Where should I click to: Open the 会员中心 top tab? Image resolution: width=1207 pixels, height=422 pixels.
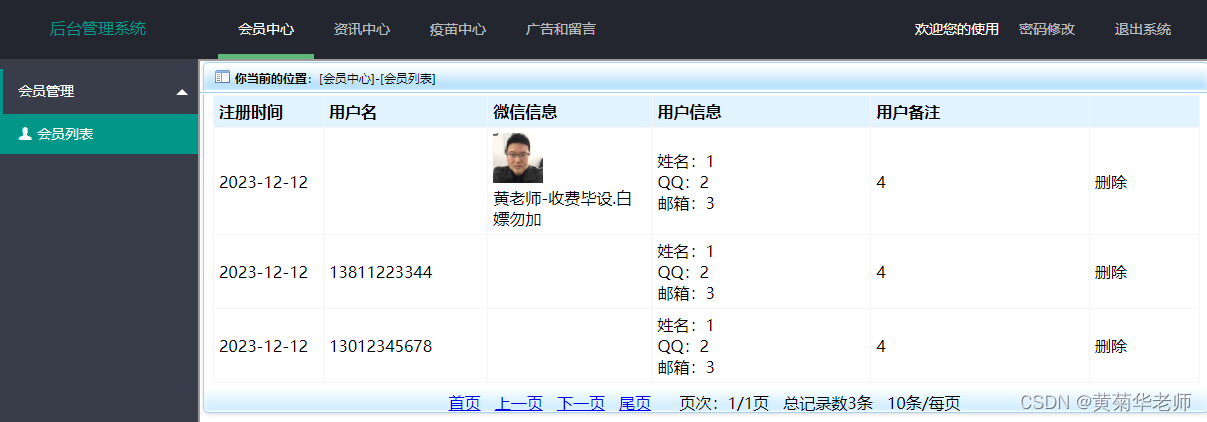(266, 29)
